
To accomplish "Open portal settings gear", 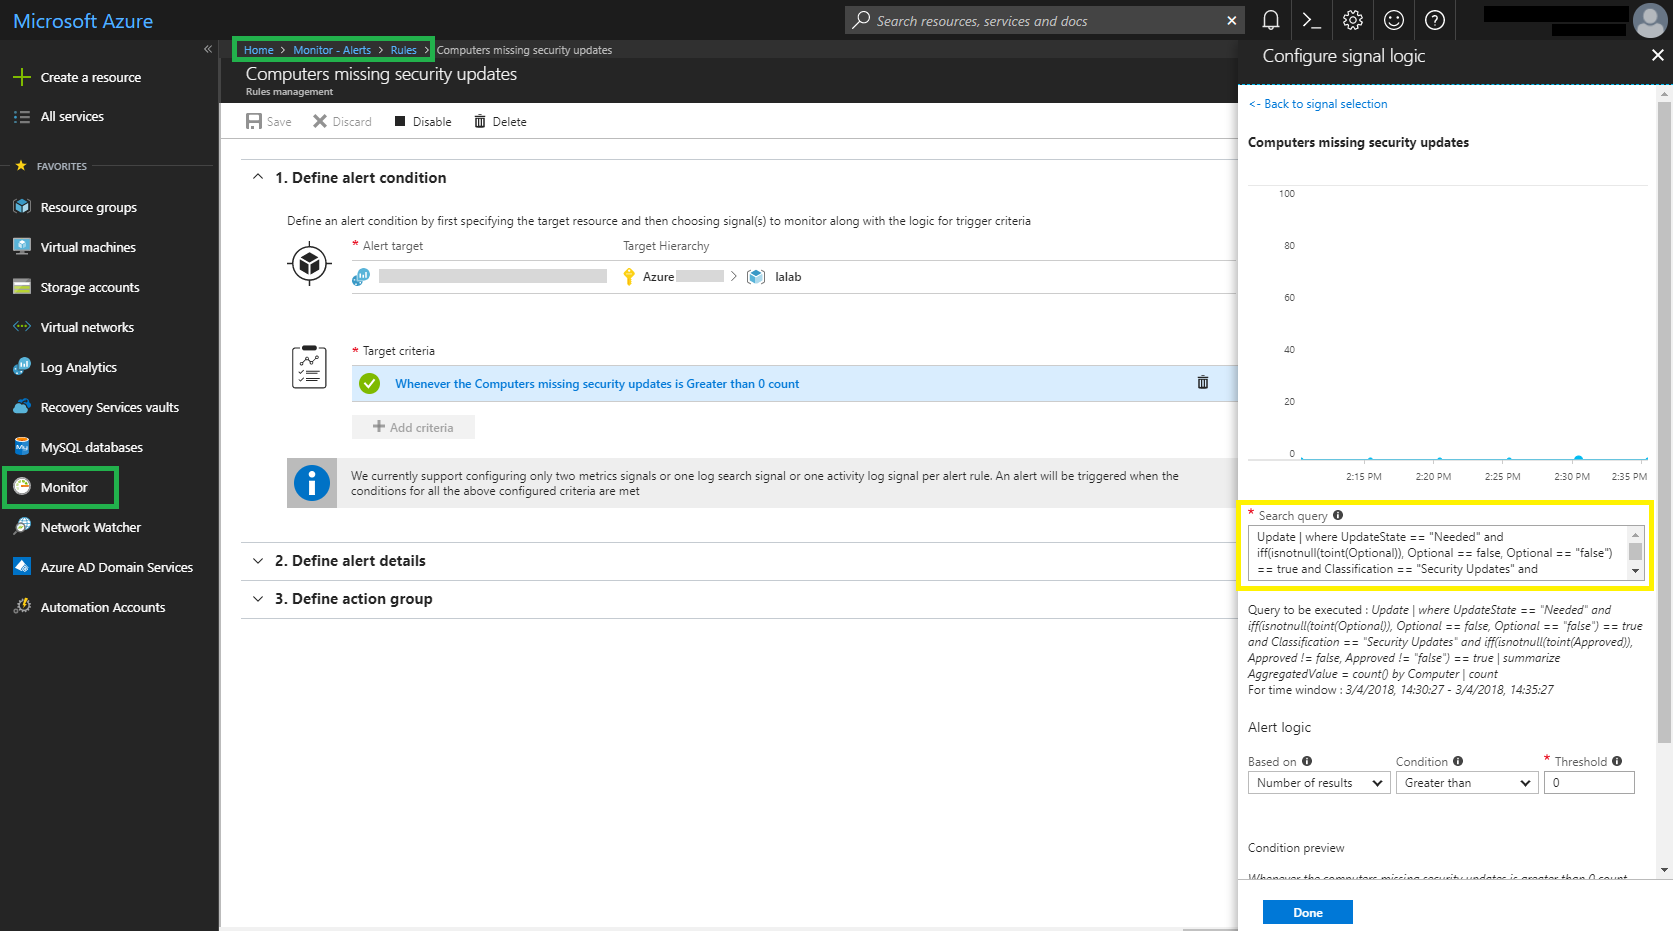I will pyautogui.click(x=1353, y=20).
